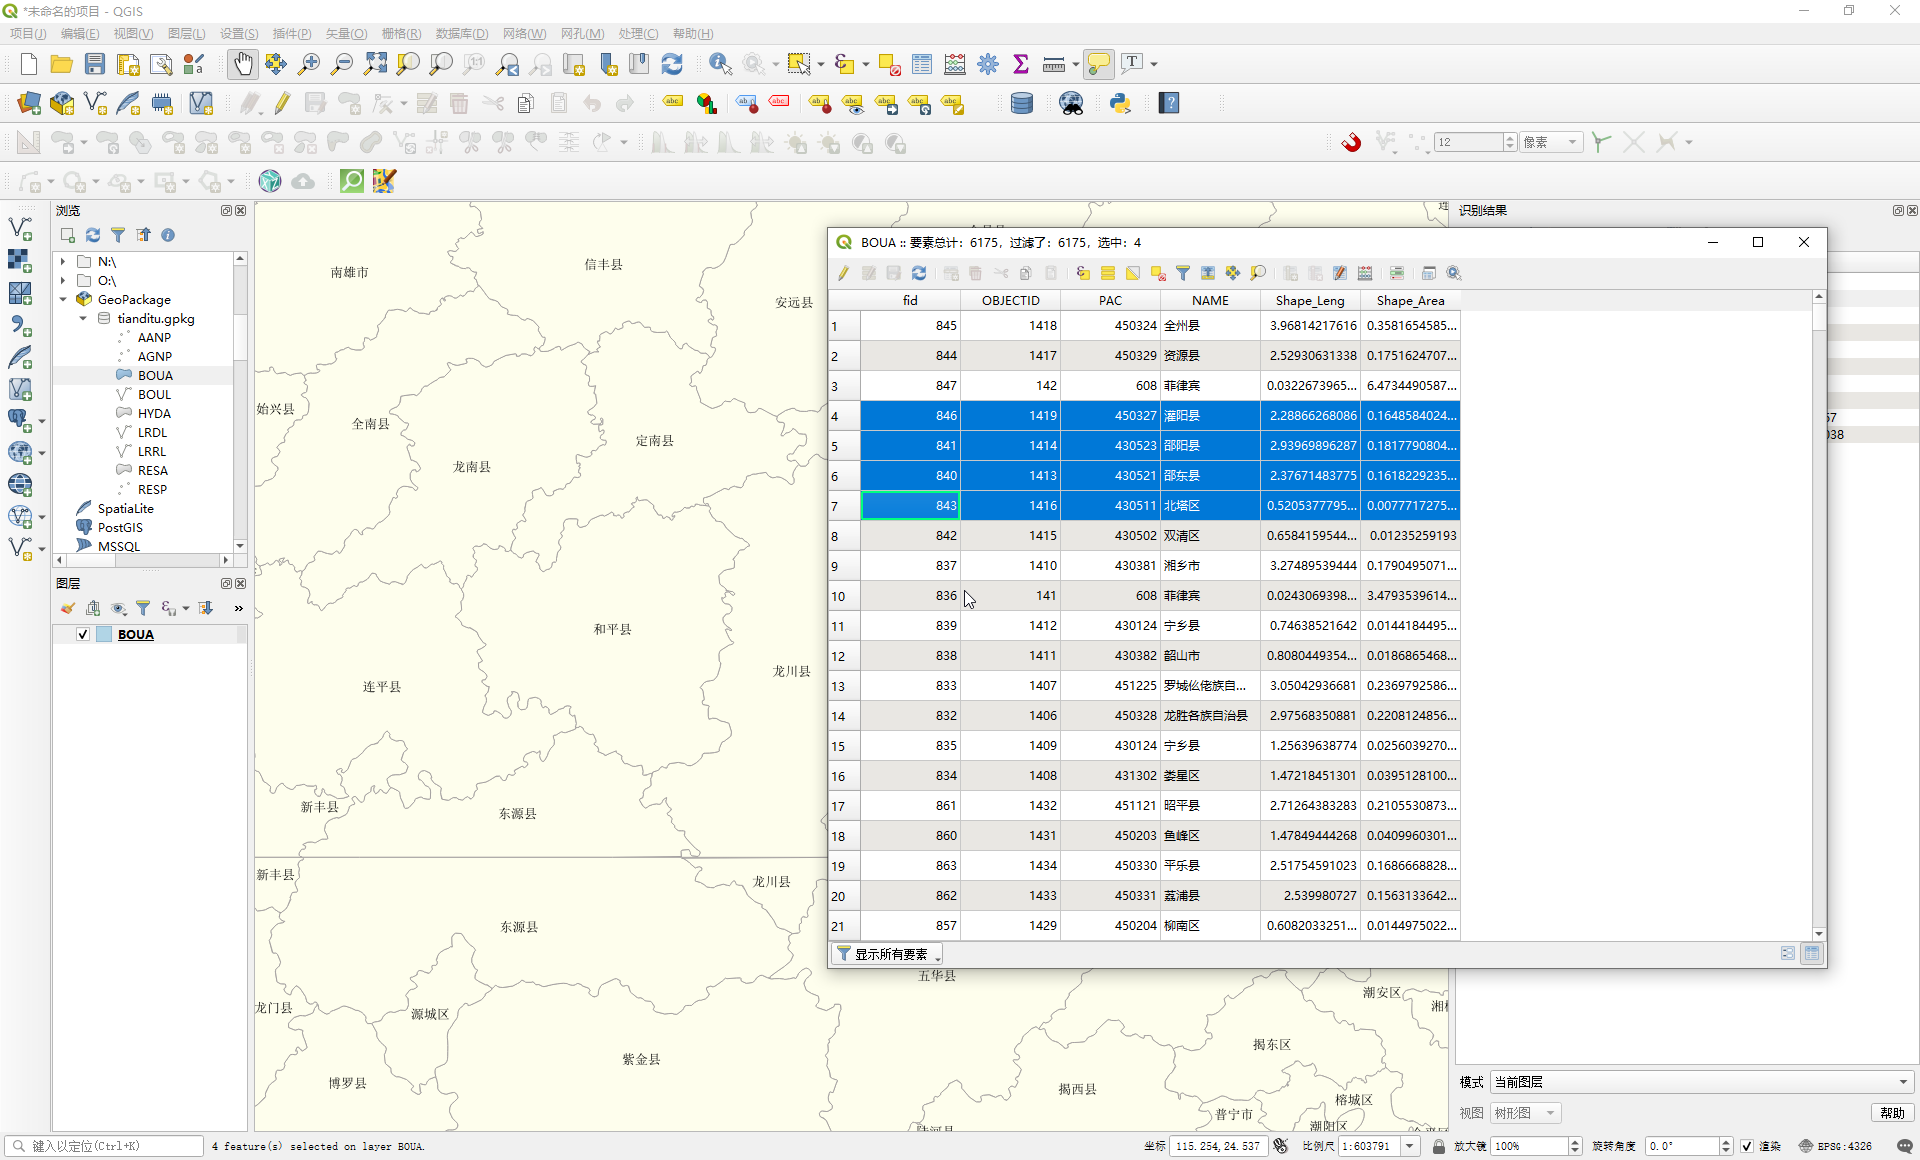Click the Zoom In magnifier tool
This screenshot has width=1920, height=1160.
(309, 64)
